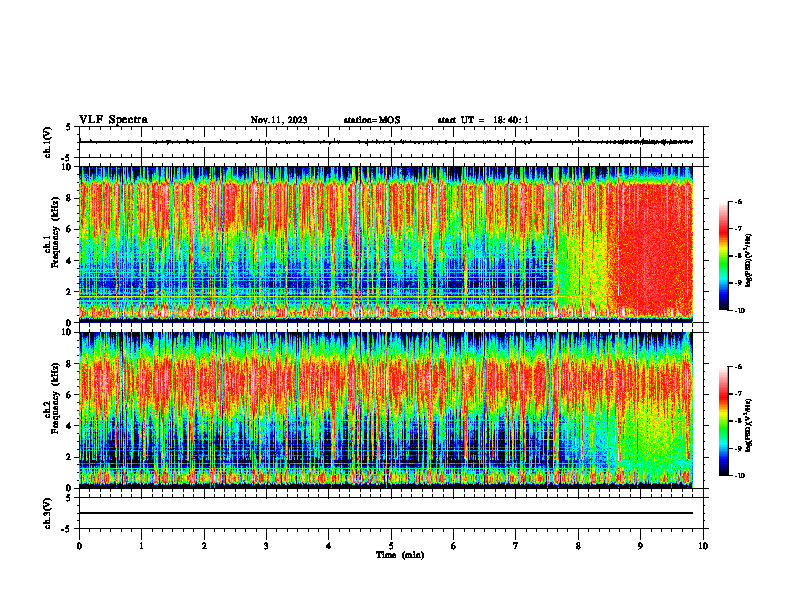The width and height of the screenshot is (792, 612).
Task: Click the ch.3(V) axis label
Action: (x=47, y=513)
